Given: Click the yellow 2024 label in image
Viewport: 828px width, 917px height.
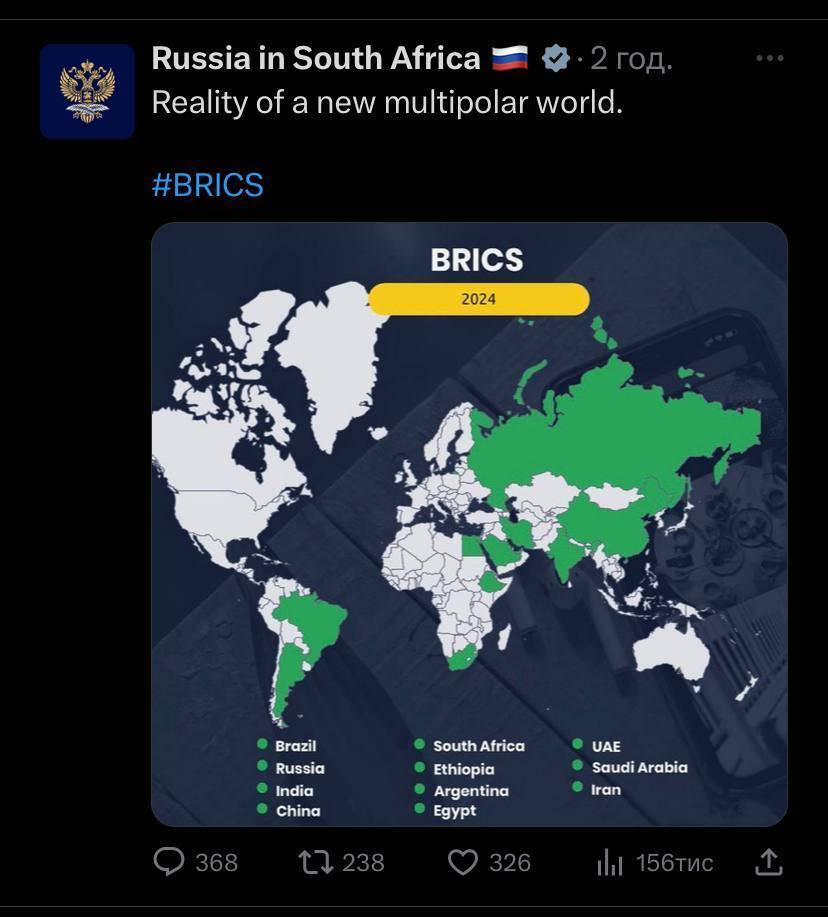Looking at the screenshot, I should (x=479, y=299).
